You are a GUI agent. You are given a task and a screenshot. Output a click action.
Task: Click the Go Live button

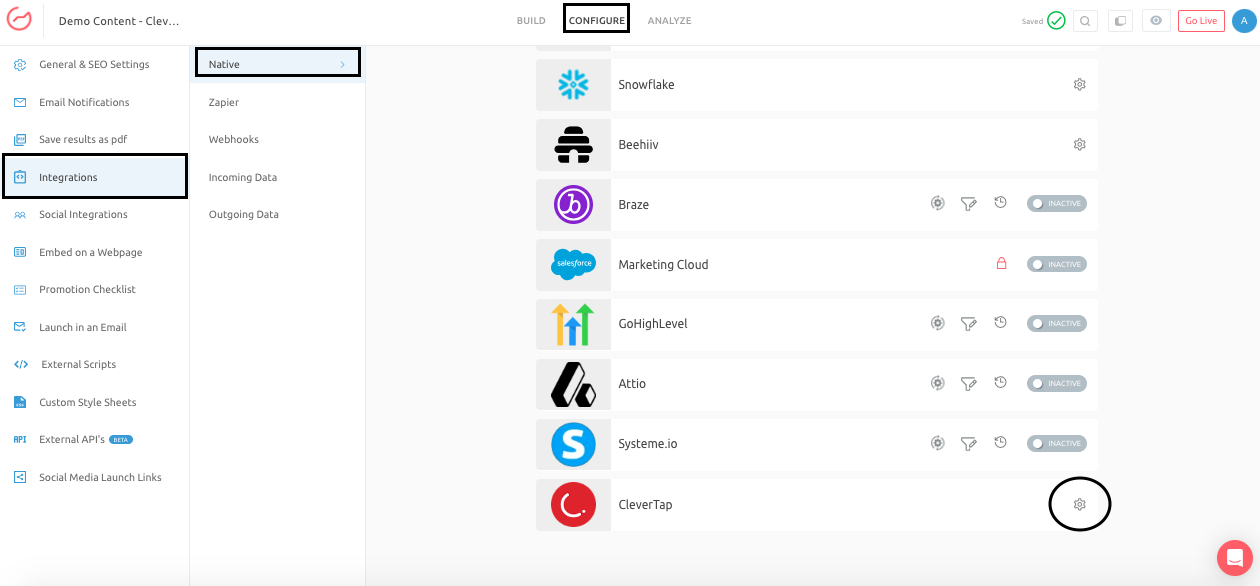click(x=1201, y=21)
